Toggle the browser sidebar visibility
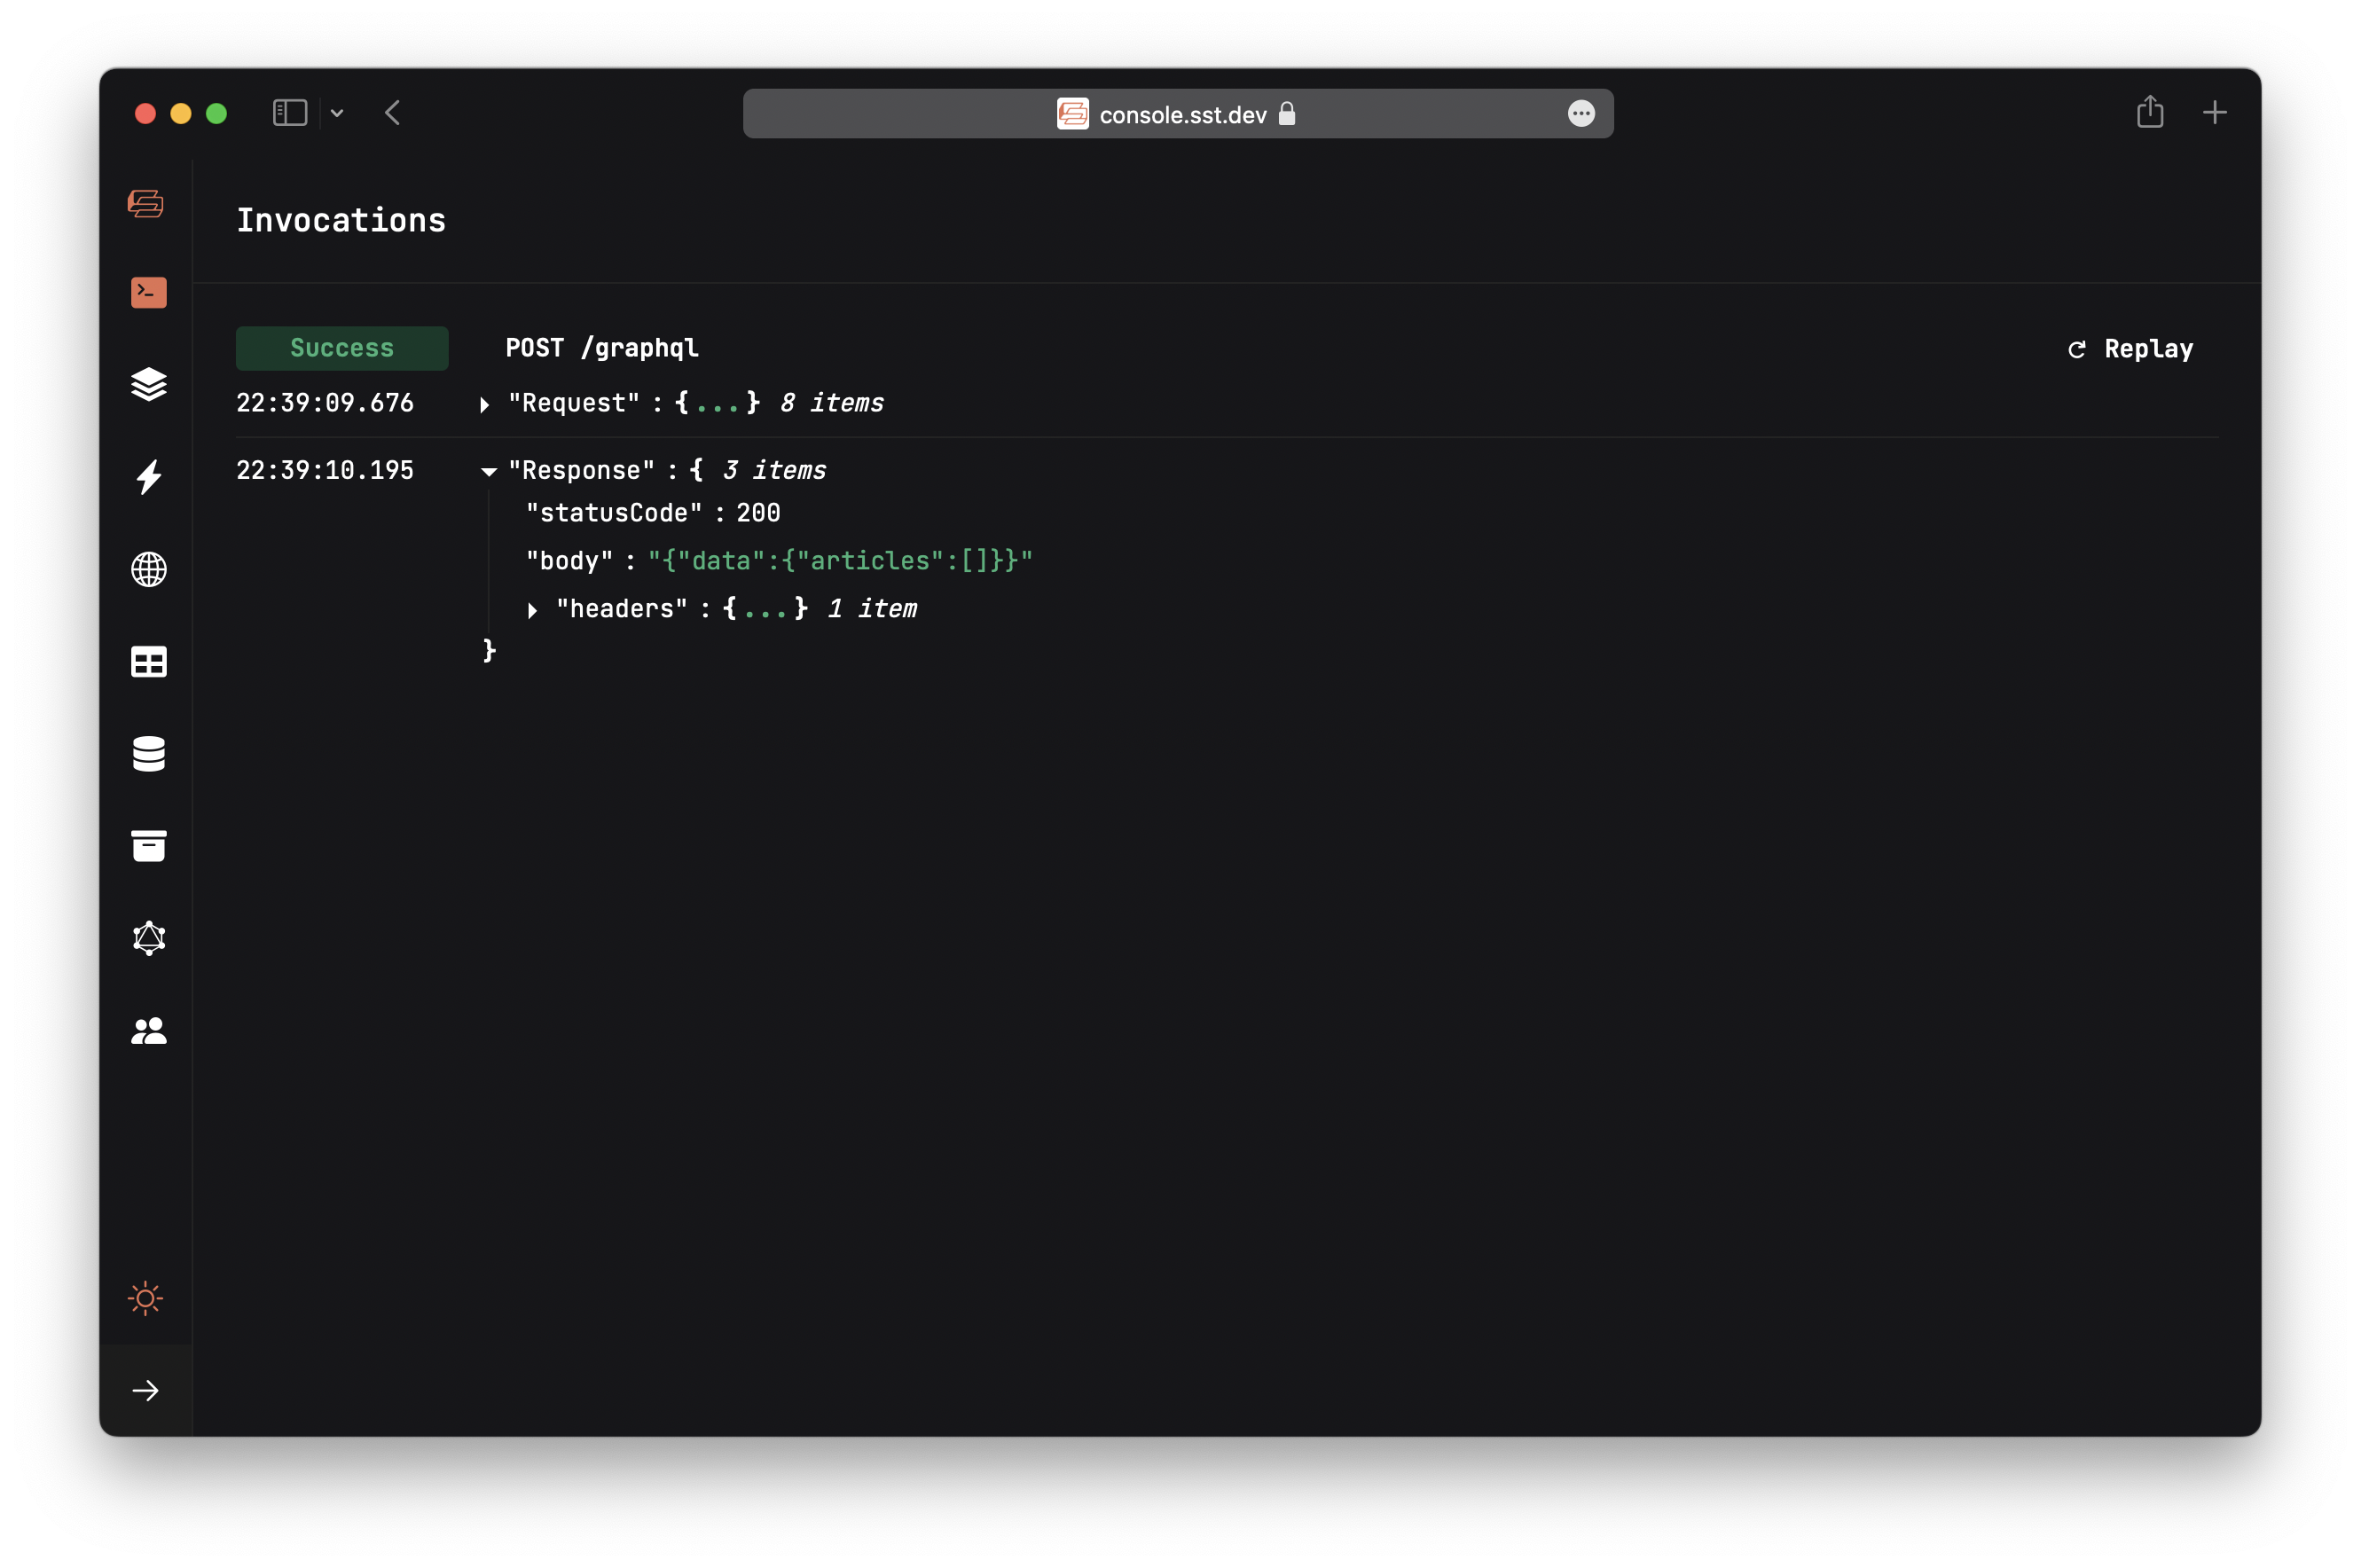 tap(289, 112)
